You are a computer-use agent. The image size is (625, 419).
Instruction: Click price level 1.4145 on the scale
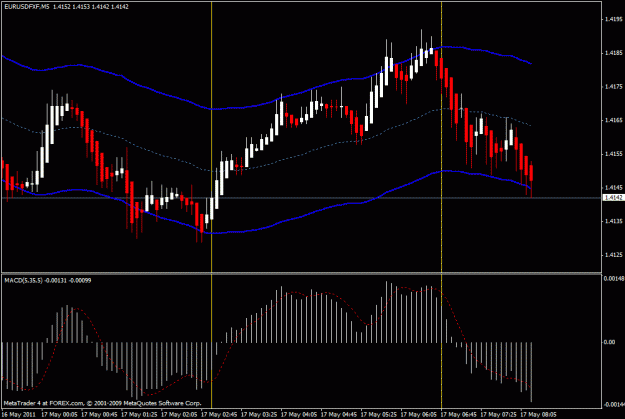coord(614,187)
